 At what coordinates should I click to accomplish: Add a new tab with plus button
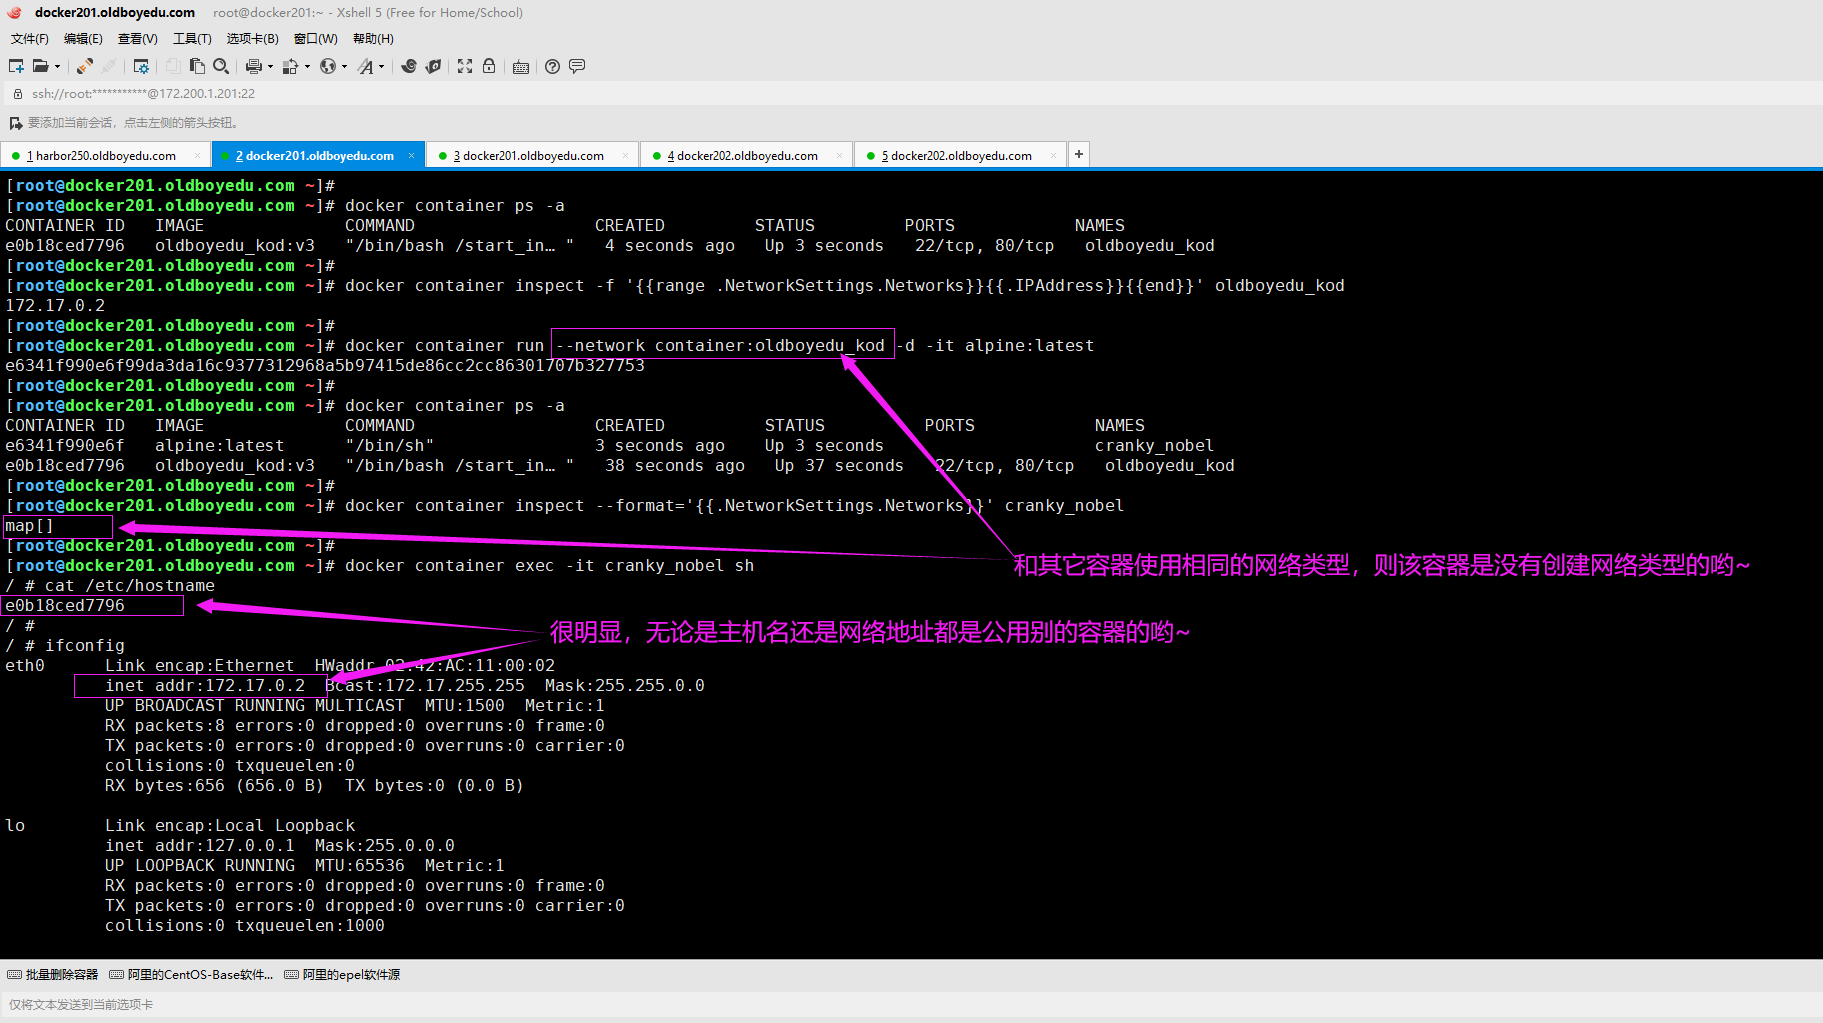(x=1078, y=154)
